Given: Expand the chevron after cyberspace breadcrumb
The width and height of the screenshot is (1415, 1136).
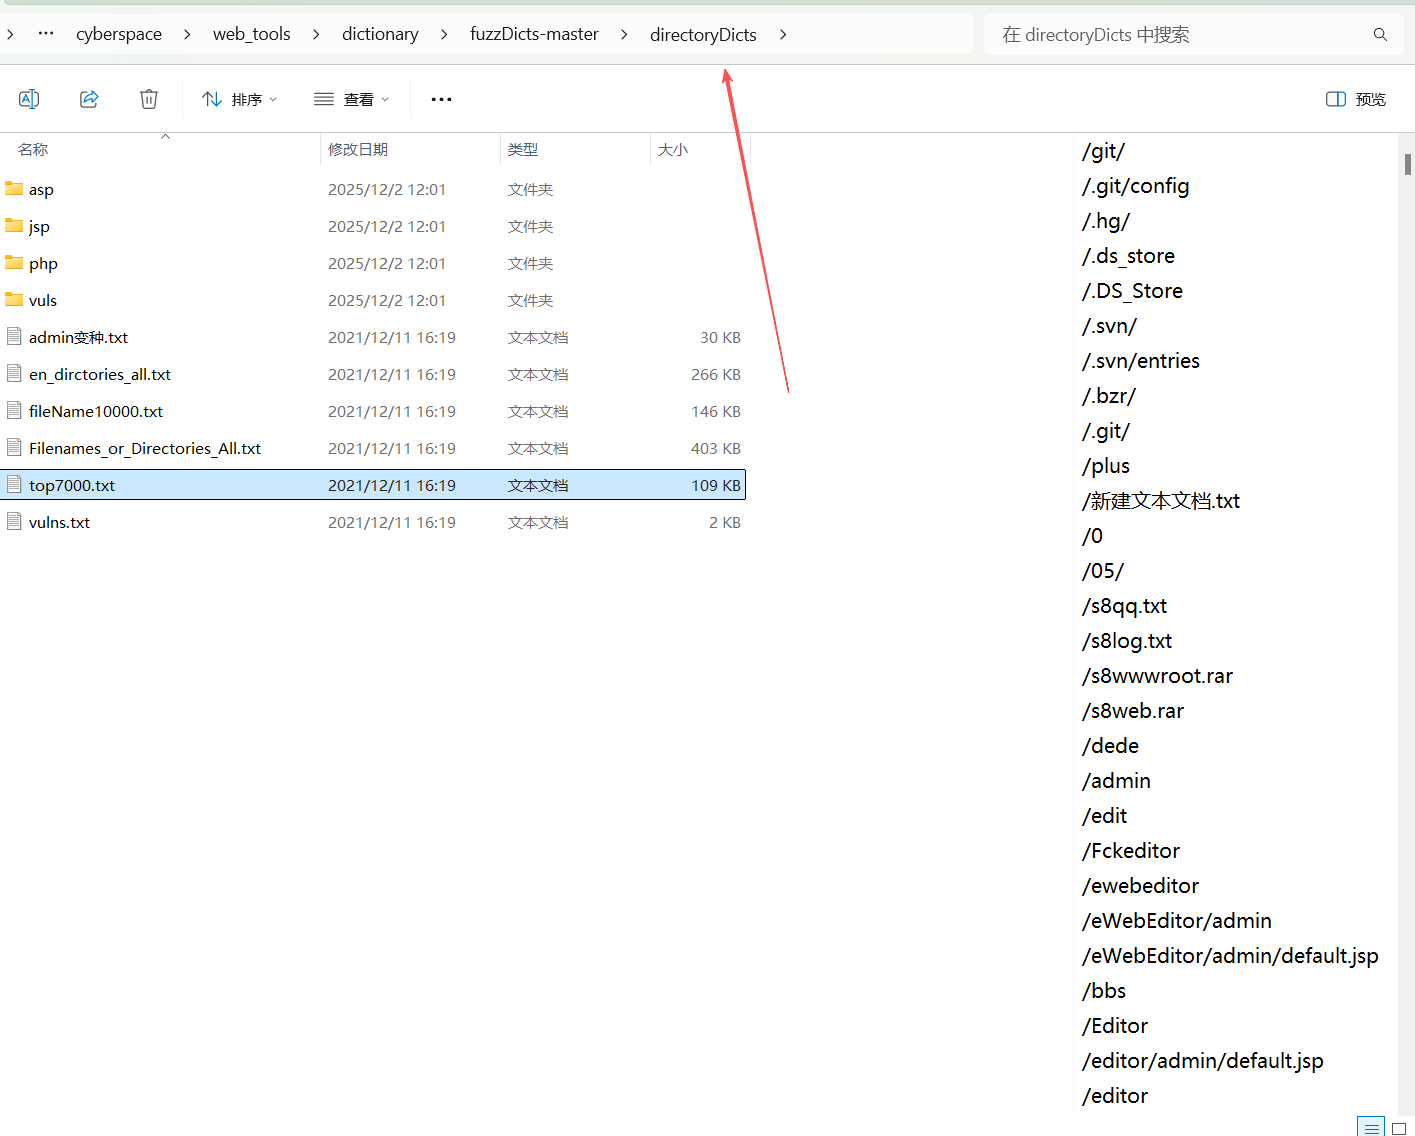Looking at the screenshot, I should [x=187, y=34].
